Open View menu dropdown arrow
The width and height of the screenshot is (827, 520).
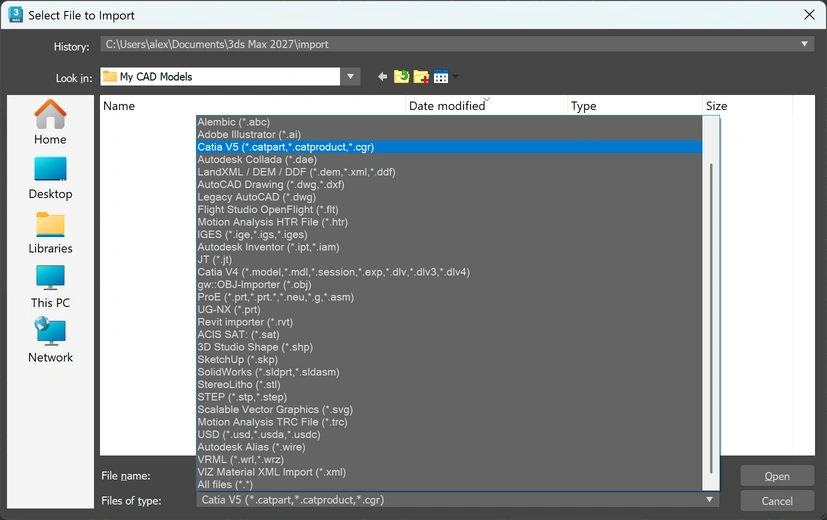[455, 77]
